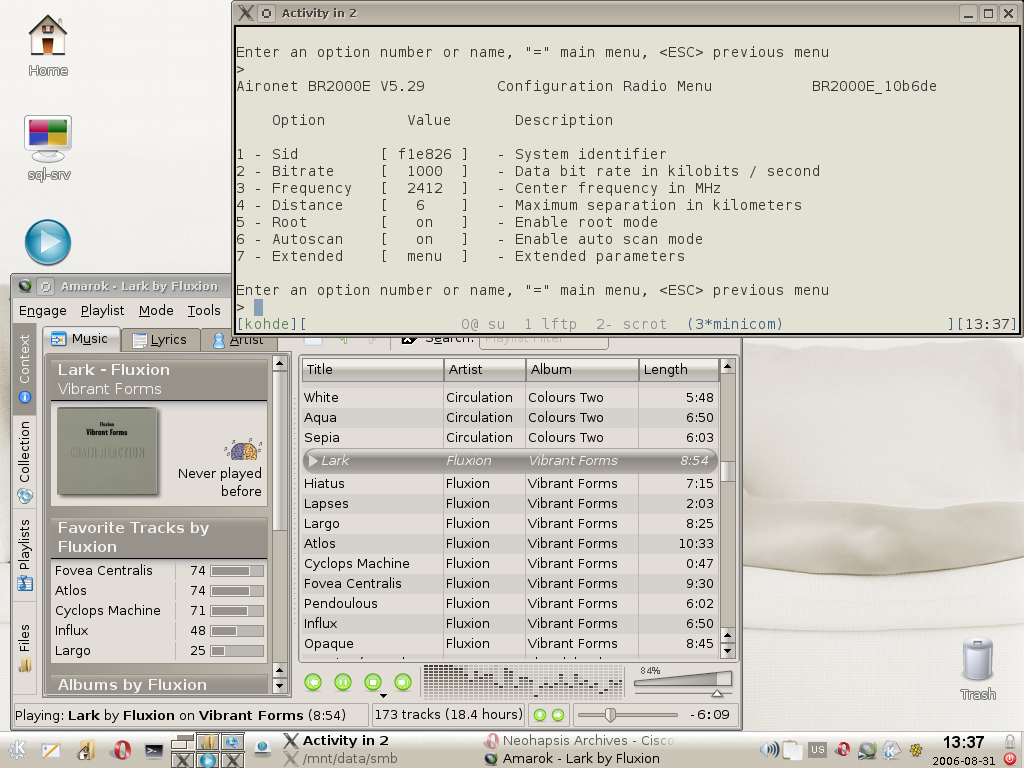The height and width of the screenshot is (768, 1024).
Task: Open the Playlist menu
Action: tap(103, 311)
